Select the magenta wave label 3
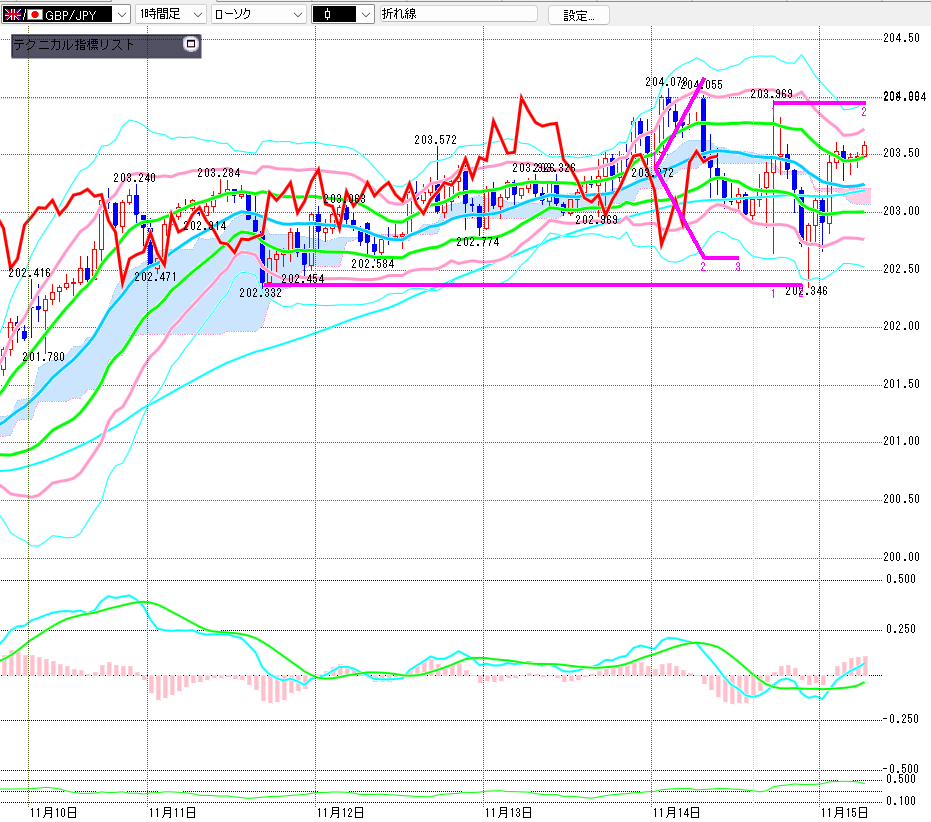The image size is (931, 822). coord(737,266)
